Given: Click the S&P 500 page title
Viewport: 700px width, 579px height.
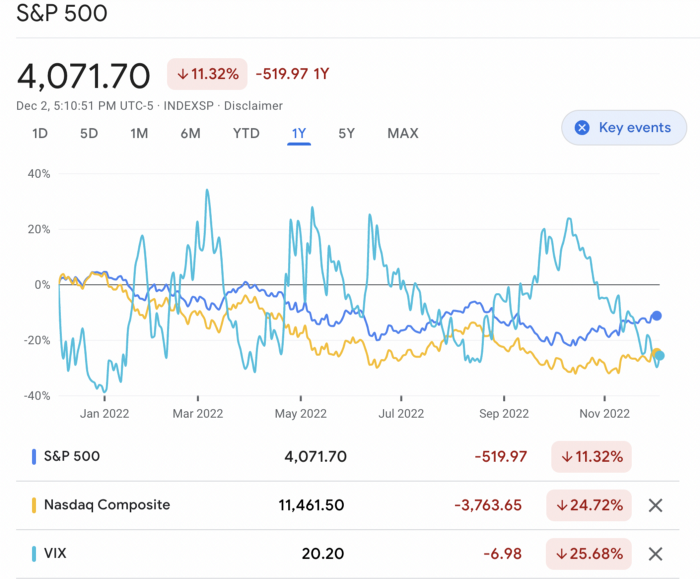Looking at the screenshot, I should click(62, 12).
